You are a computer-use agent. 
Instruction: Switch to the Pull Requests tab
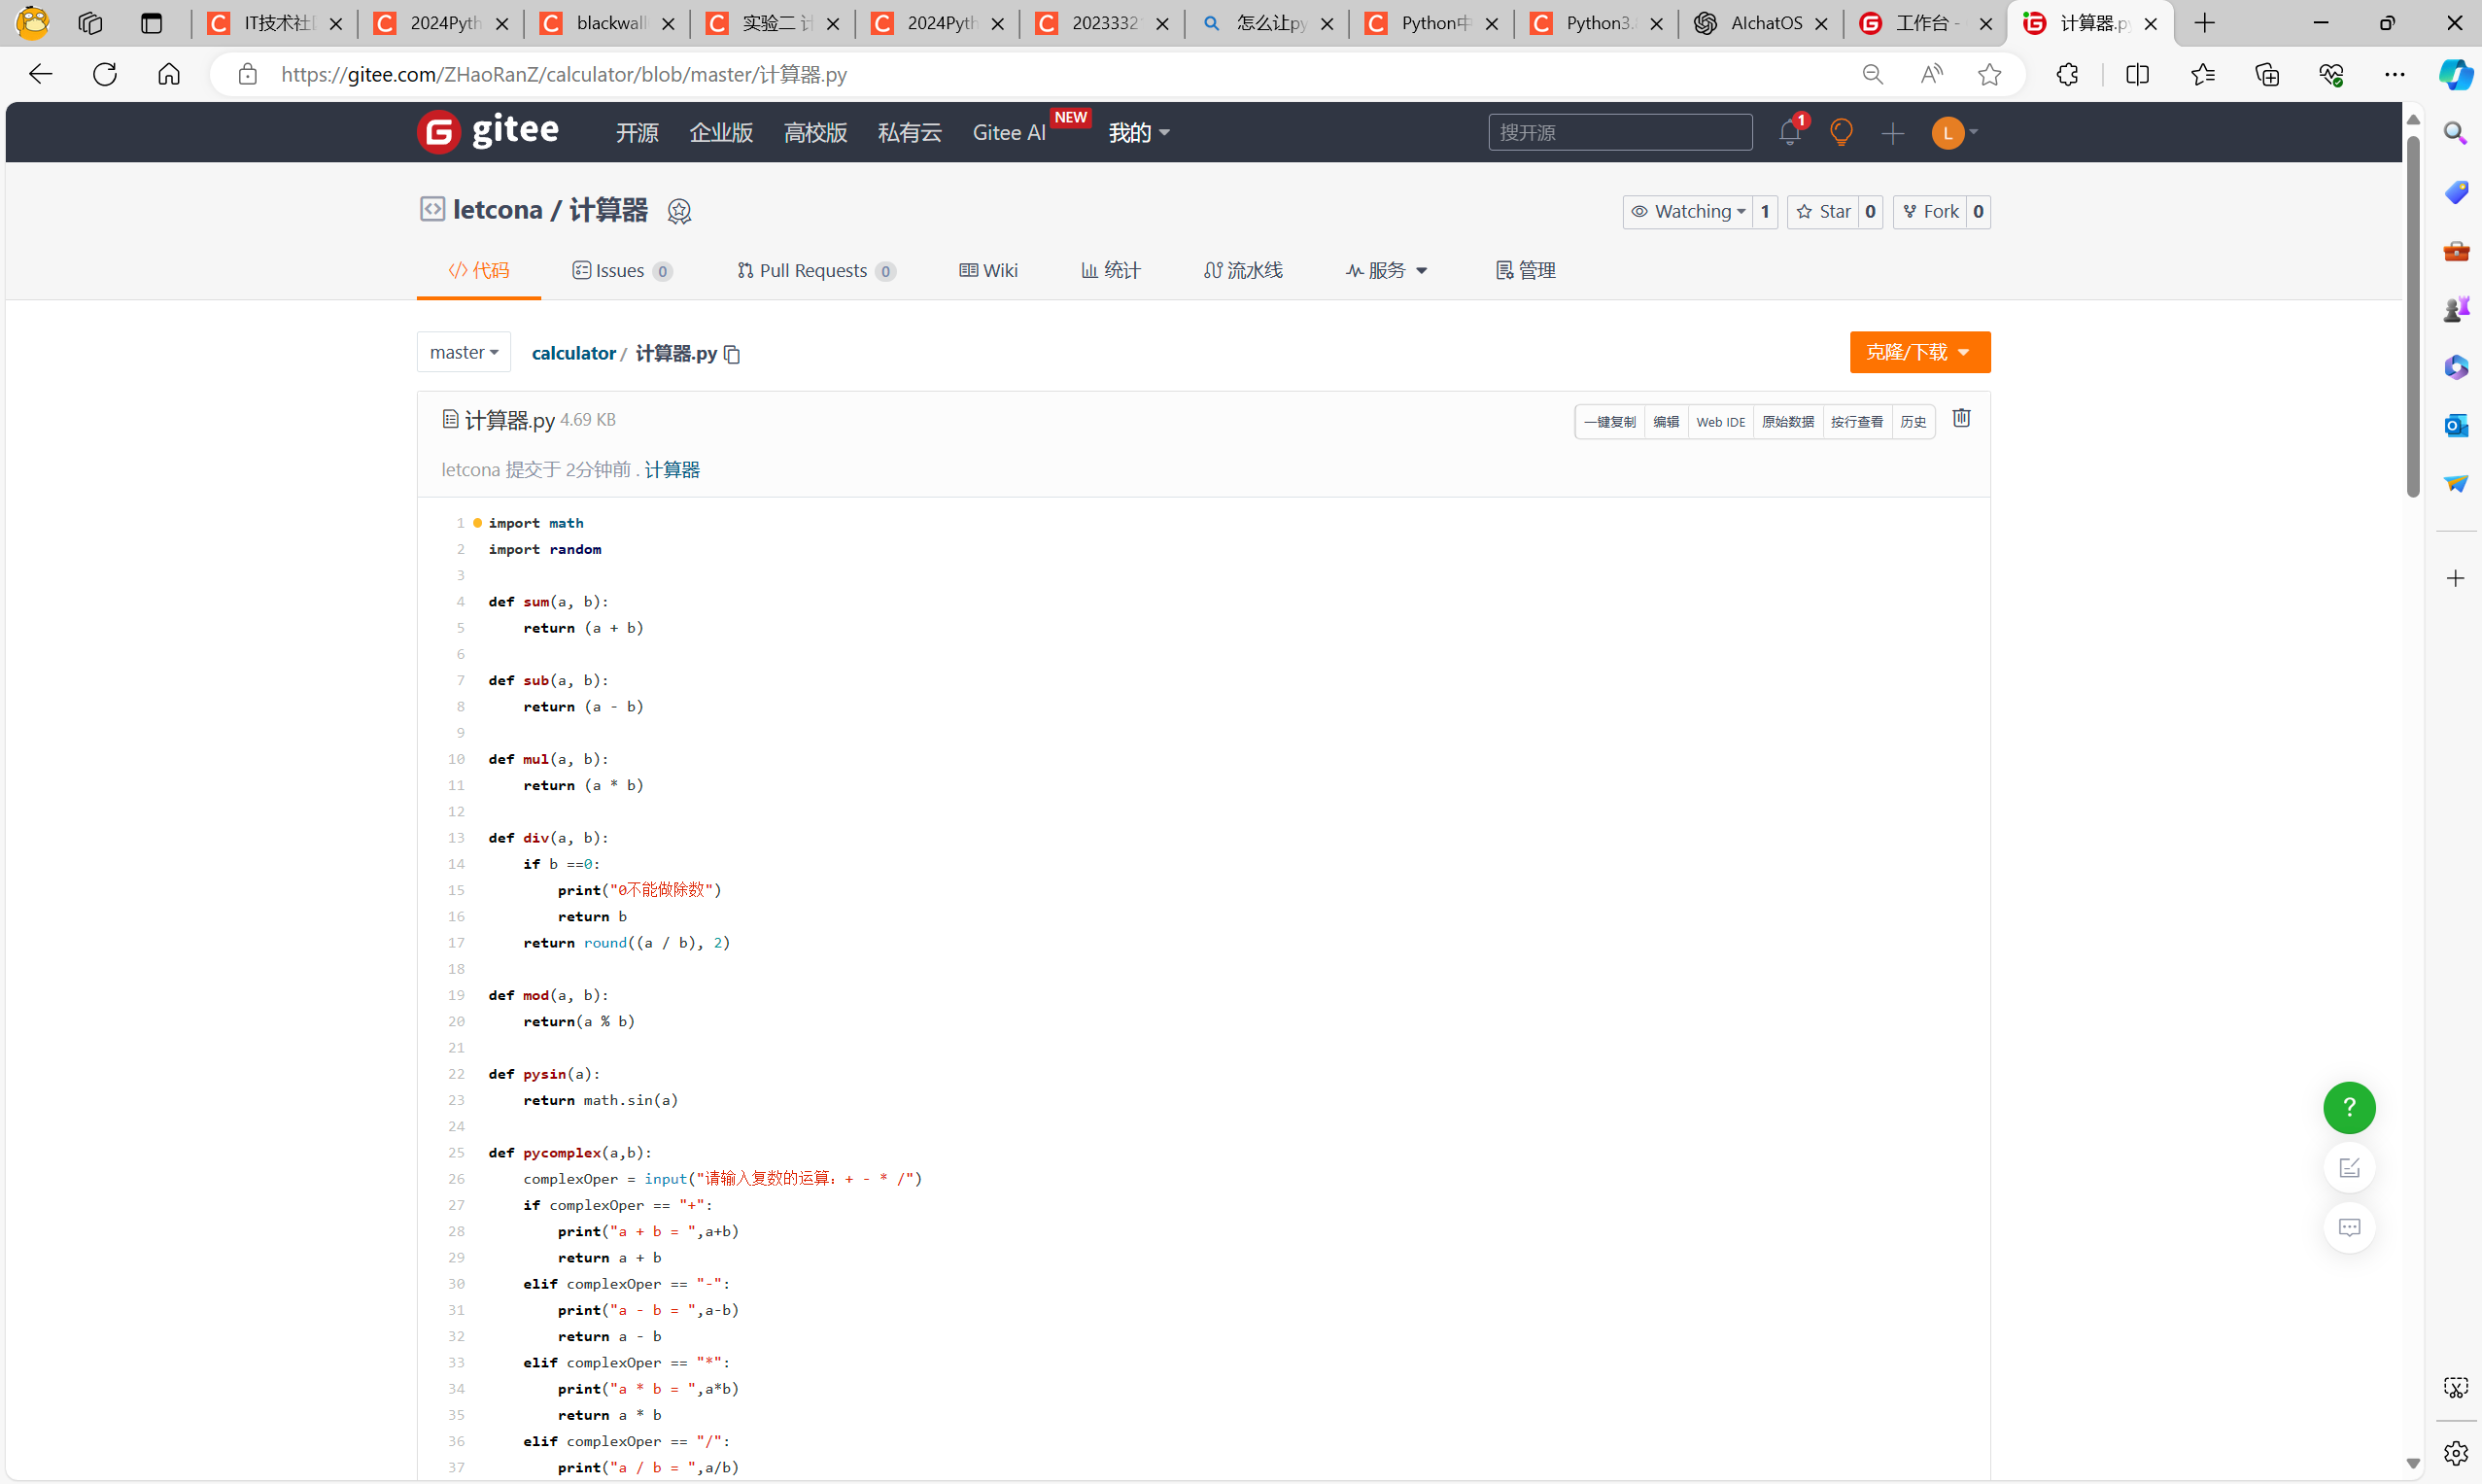click(x=816, y=270)
